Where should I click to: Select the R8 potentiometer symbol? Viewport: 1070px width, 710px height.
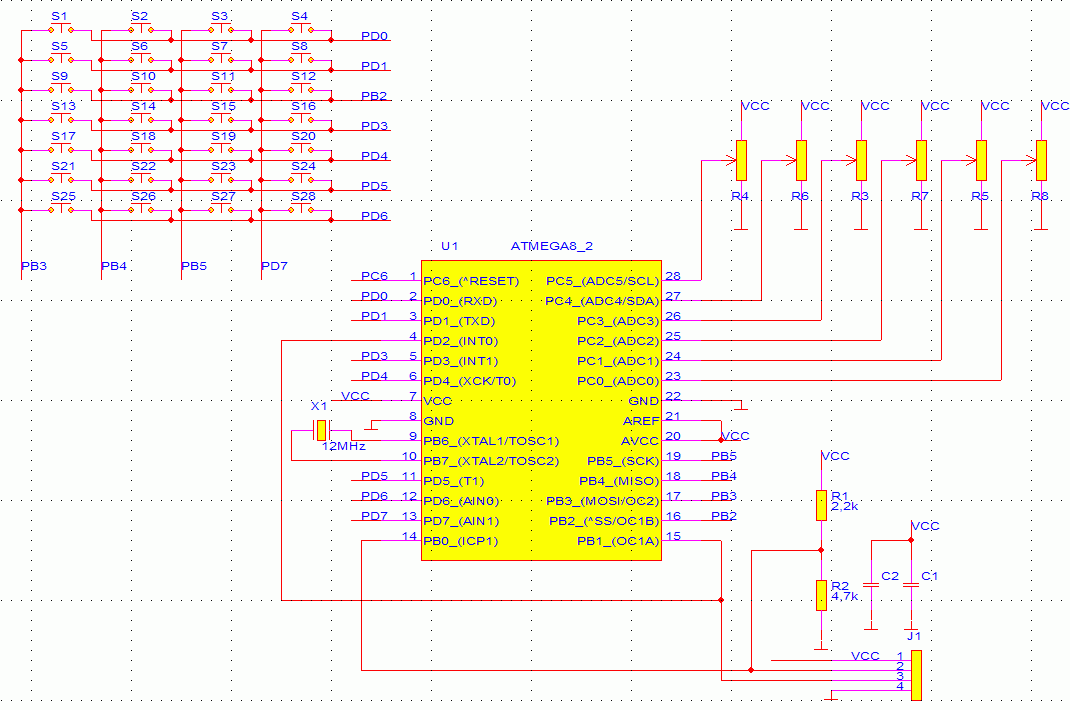click(1041, 160)
